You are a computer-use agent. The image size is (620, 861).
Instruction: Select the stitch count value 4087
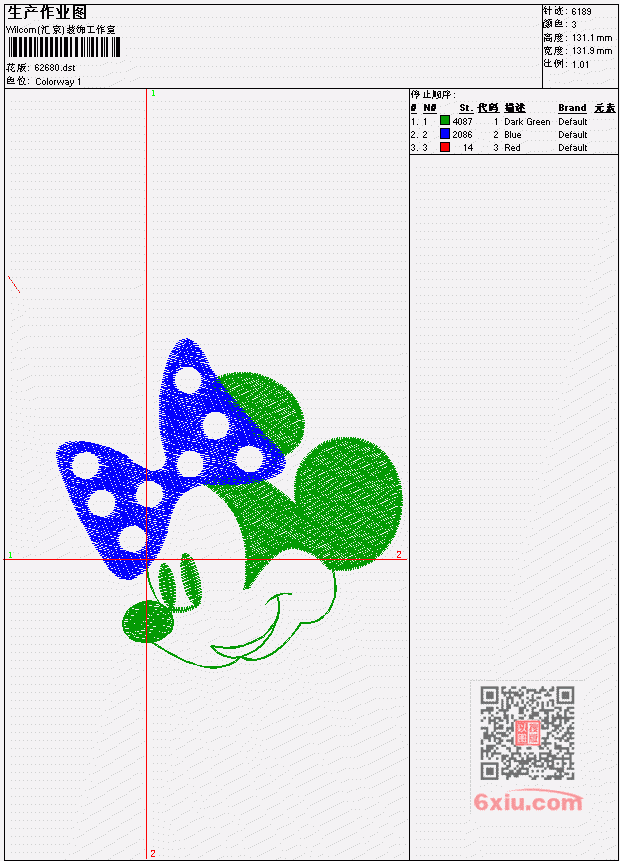462,121
